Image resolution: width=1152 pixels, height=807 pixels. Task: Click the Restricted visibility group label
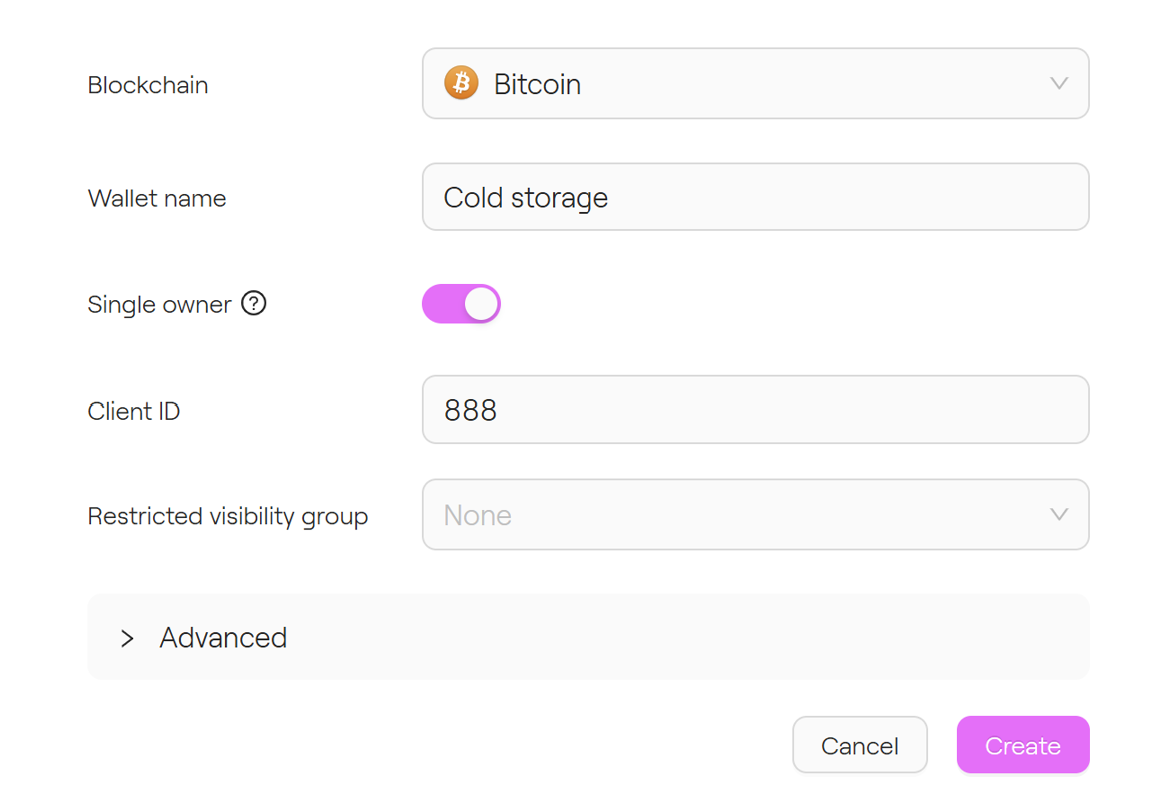[228, 516]
